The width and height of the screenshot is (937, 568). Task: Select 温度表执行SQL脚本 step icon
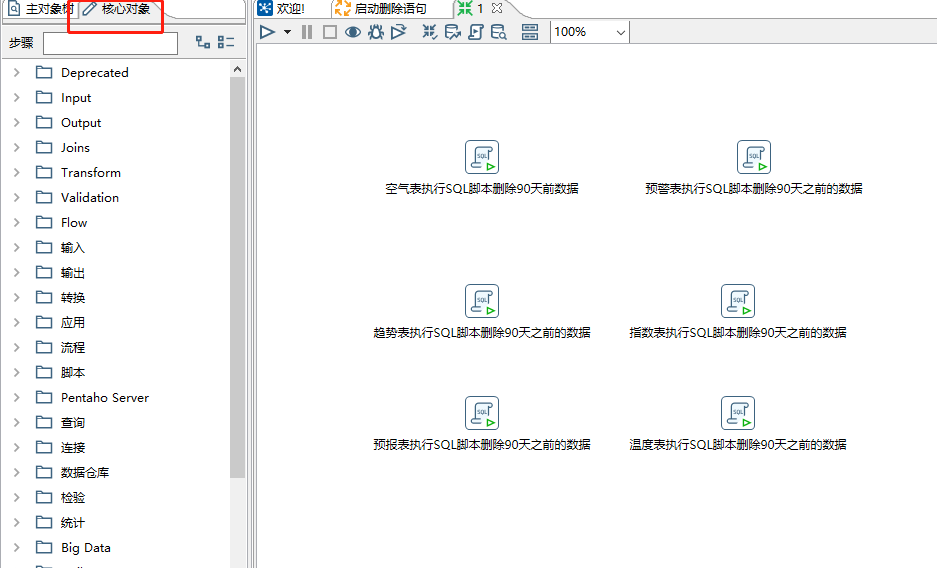click(737, 413)
